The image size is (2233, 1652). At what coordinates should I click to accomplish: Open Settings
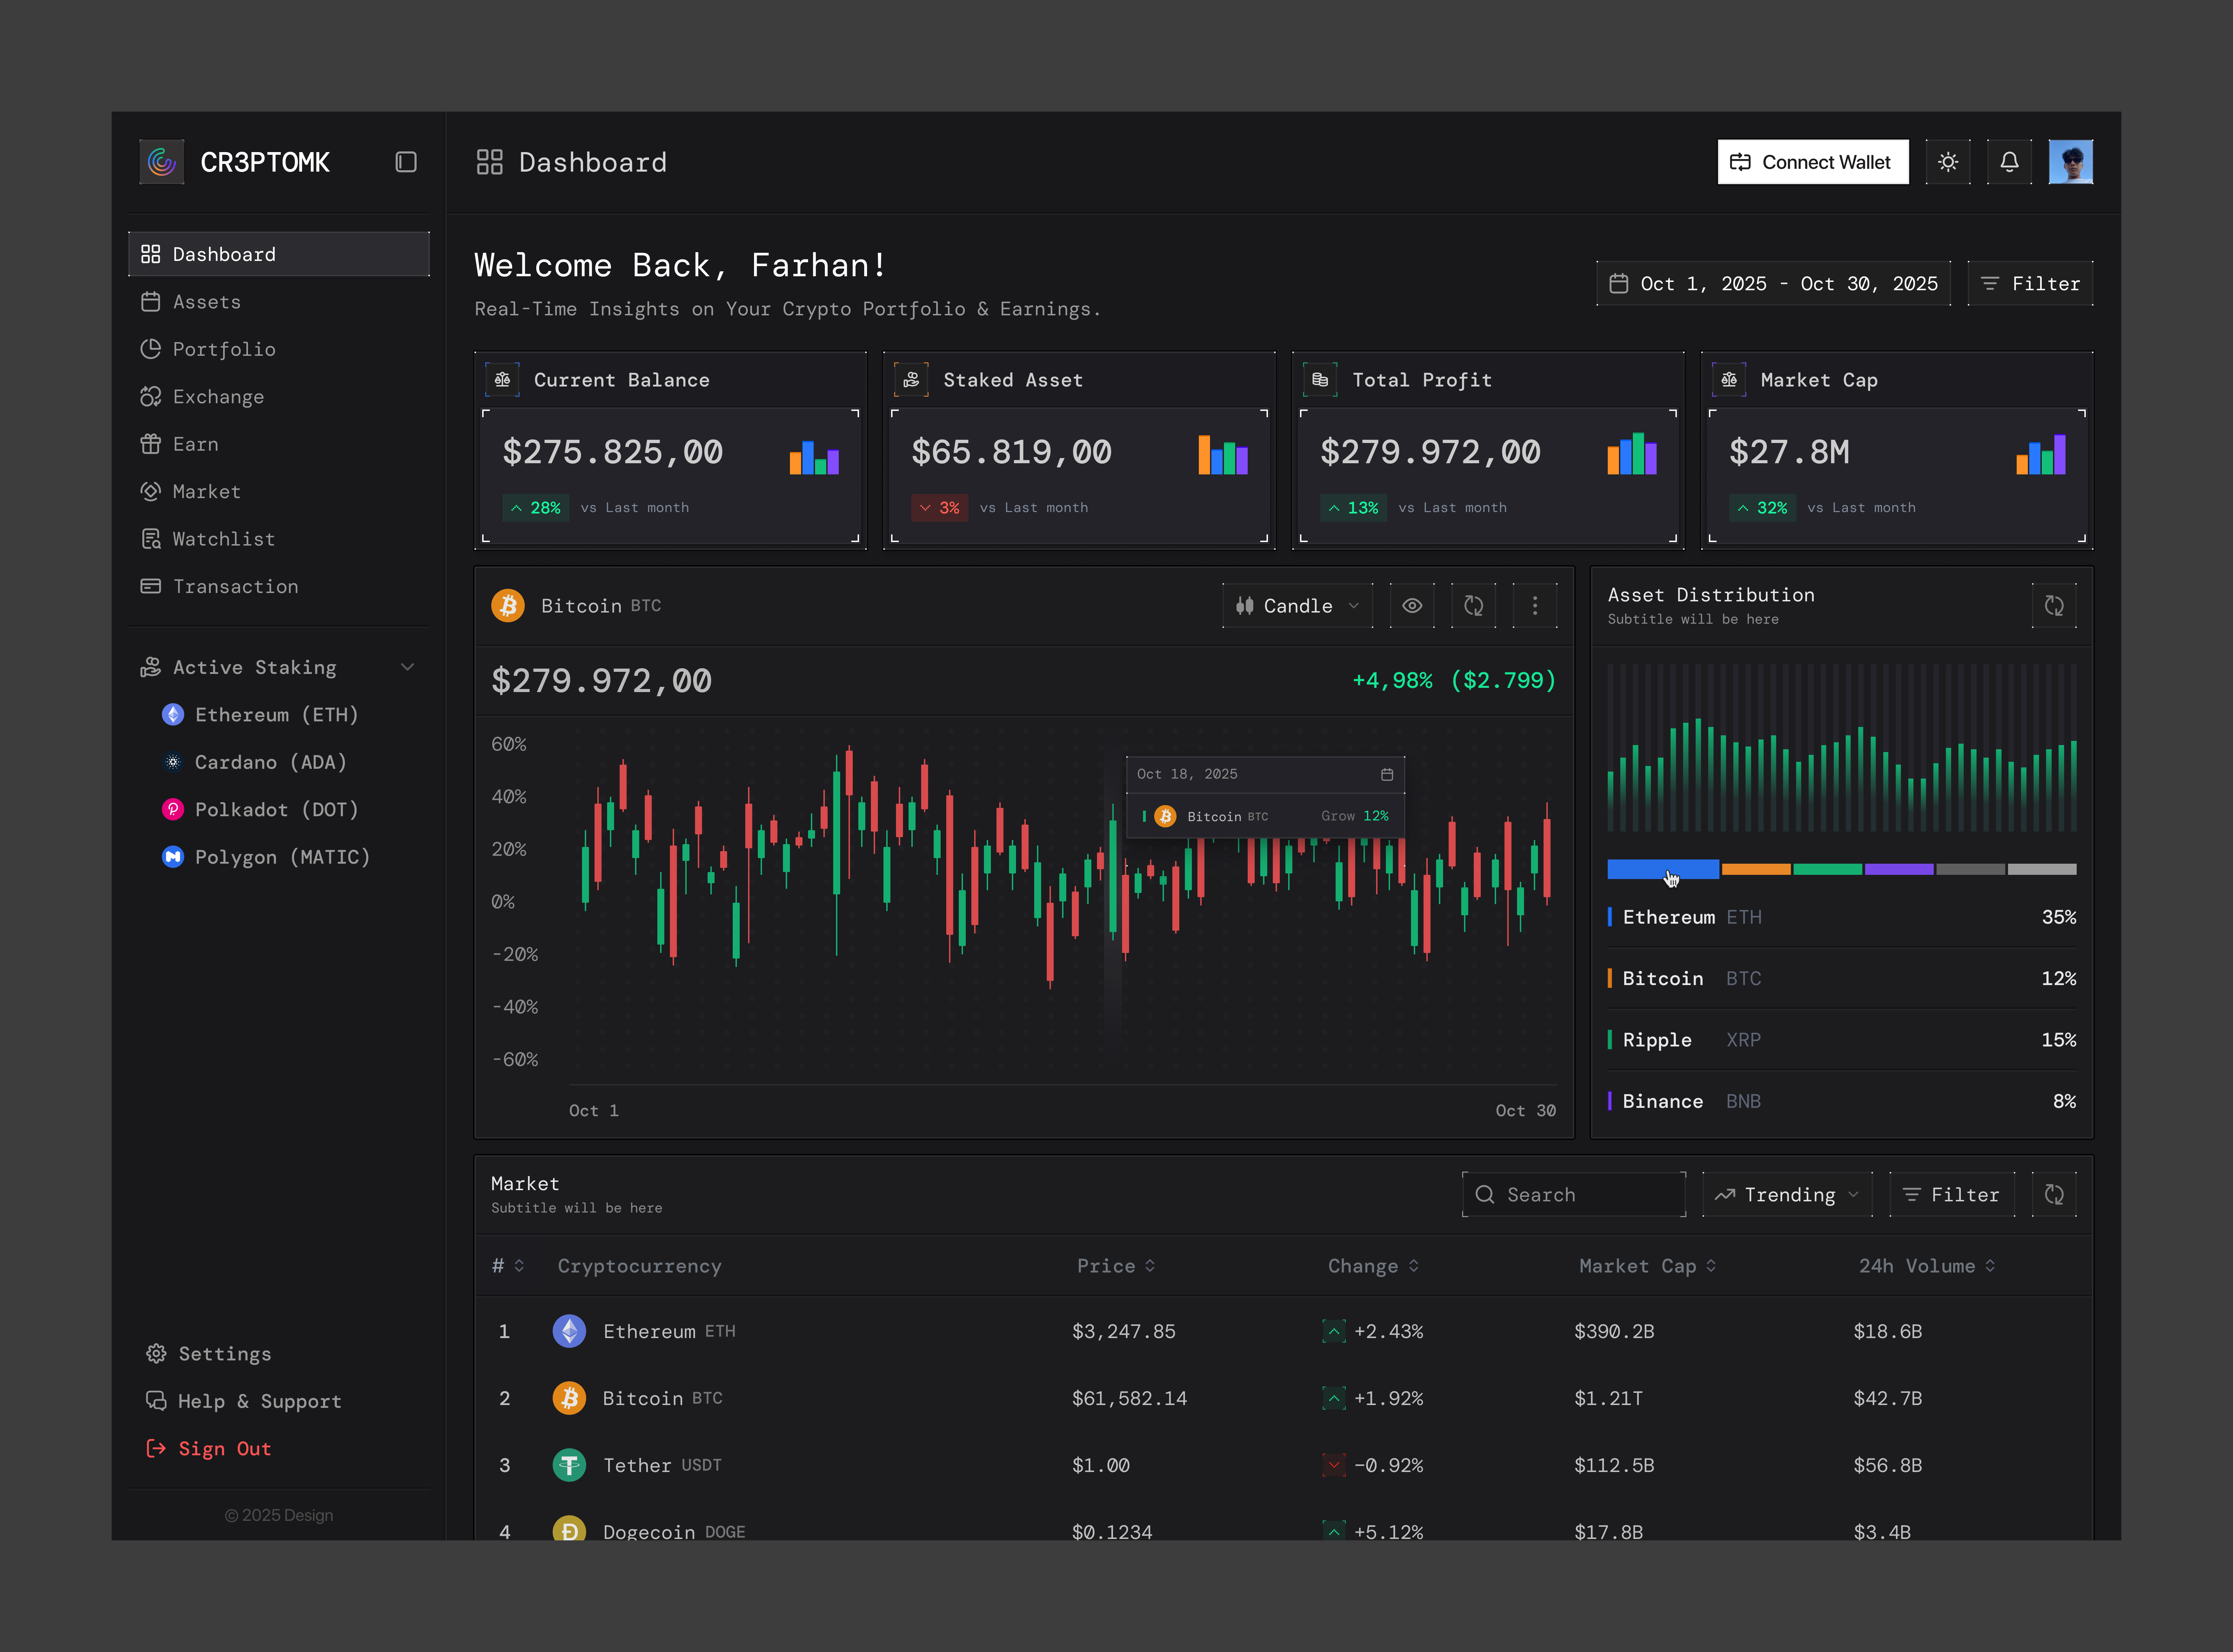(x=209, y=1354)
